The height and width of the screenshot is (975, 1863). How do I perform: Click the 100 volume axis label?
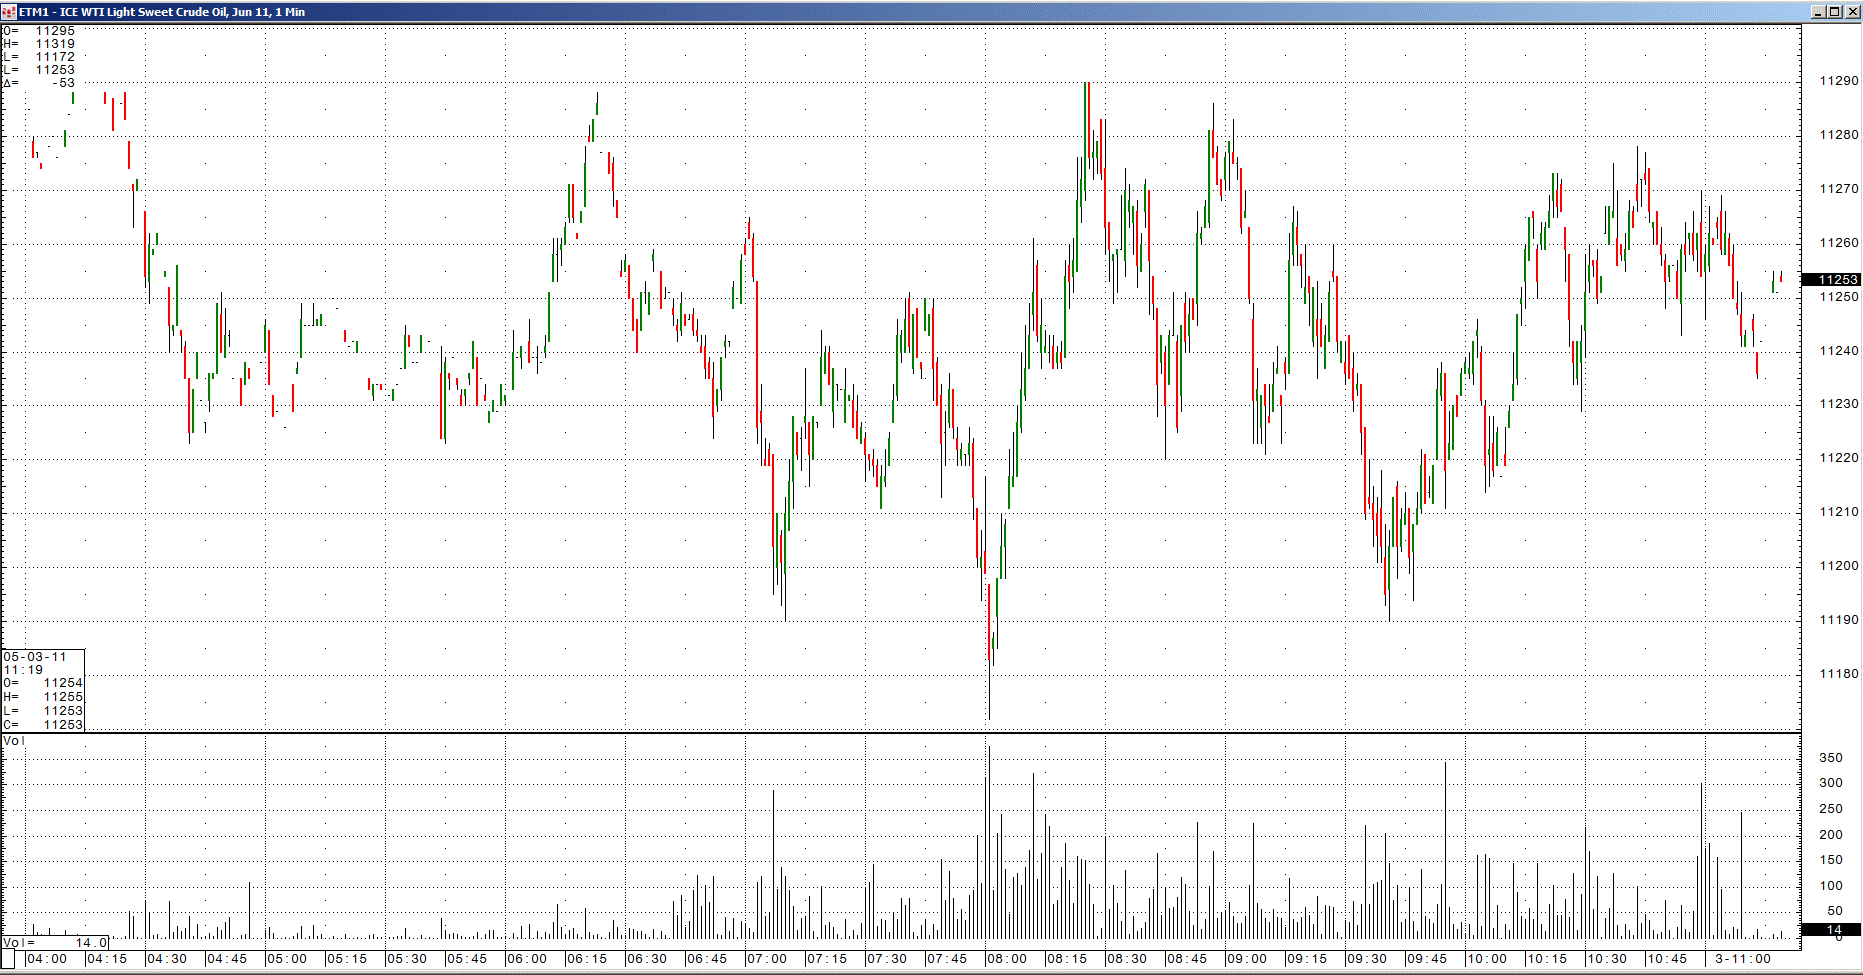point(1831,886)
